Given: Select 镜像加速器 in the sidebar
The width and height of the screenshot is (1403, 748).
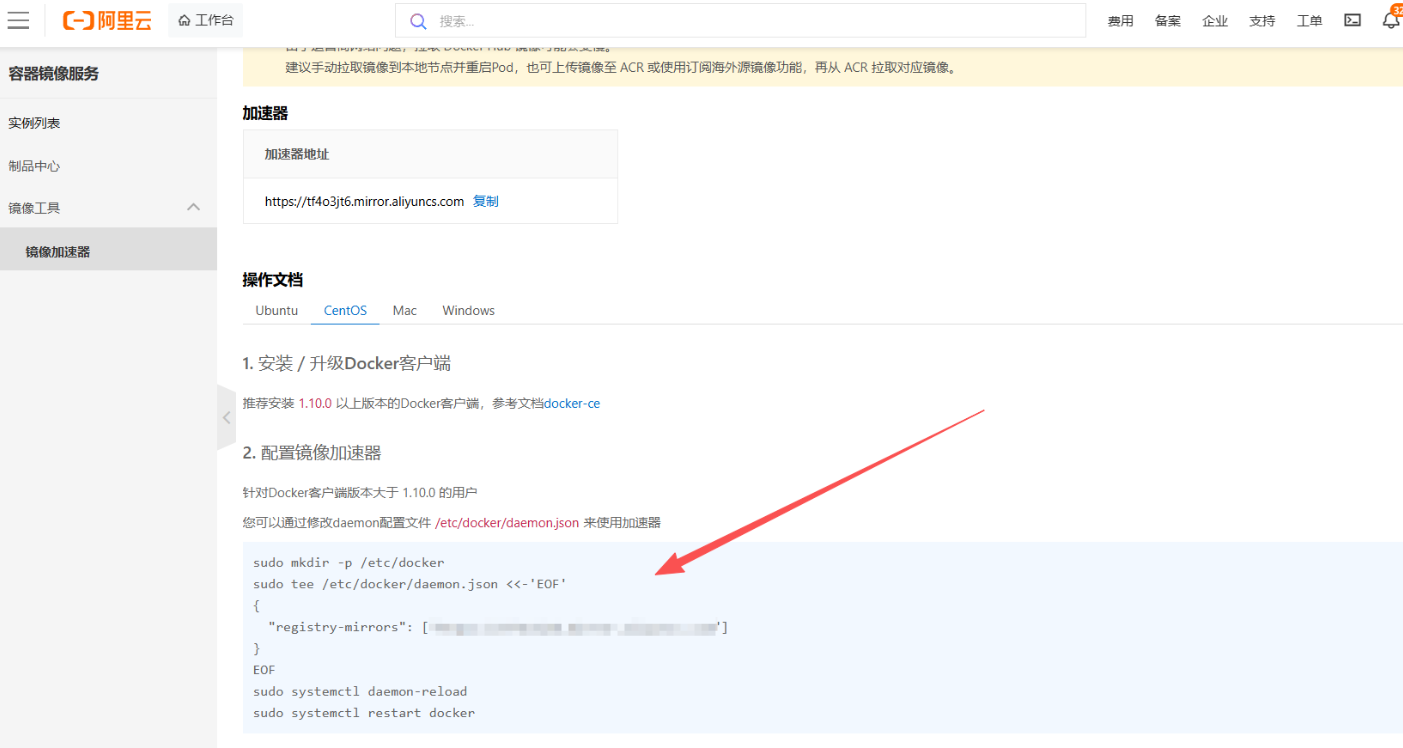Looking at the screenshot, I should (108, 252).
